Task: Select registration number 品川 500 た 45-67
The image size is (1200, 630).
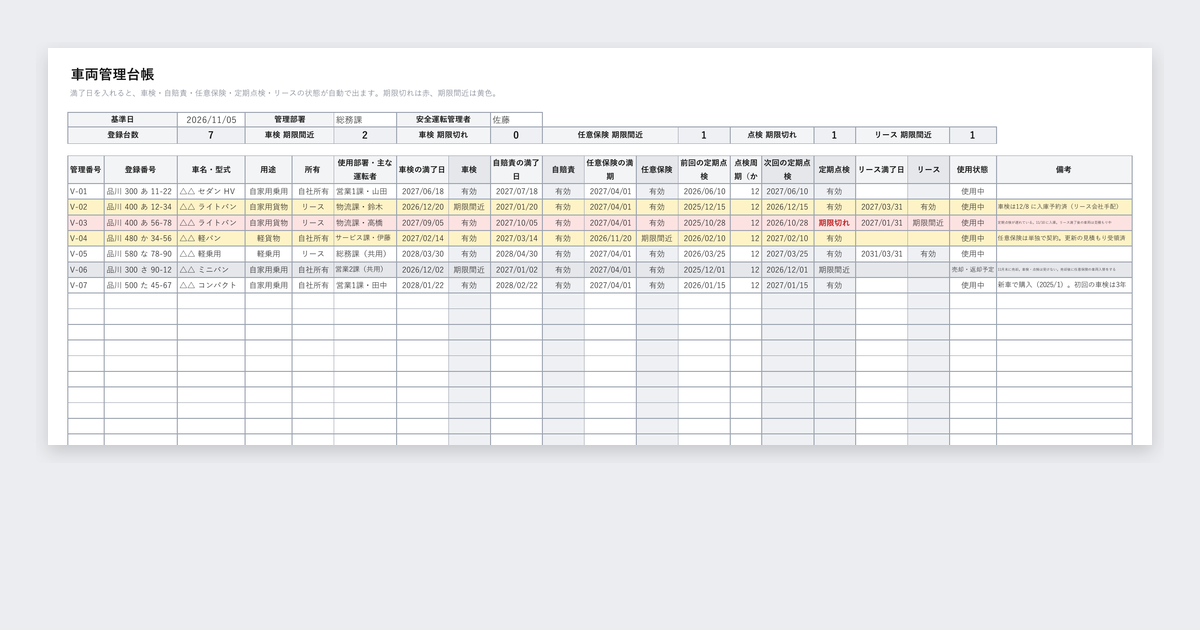Action: (141, 285)
